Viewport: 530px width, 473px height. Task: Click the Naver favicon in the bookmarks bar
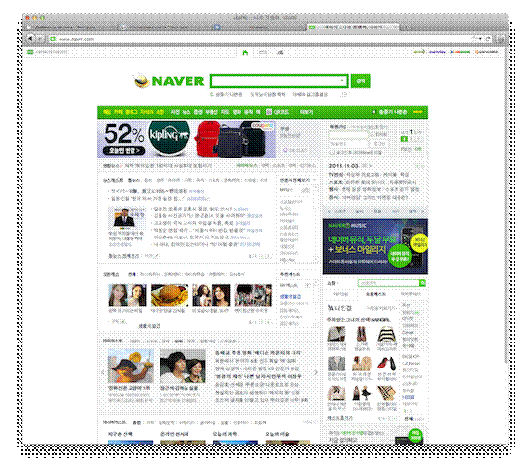[30, 52]
